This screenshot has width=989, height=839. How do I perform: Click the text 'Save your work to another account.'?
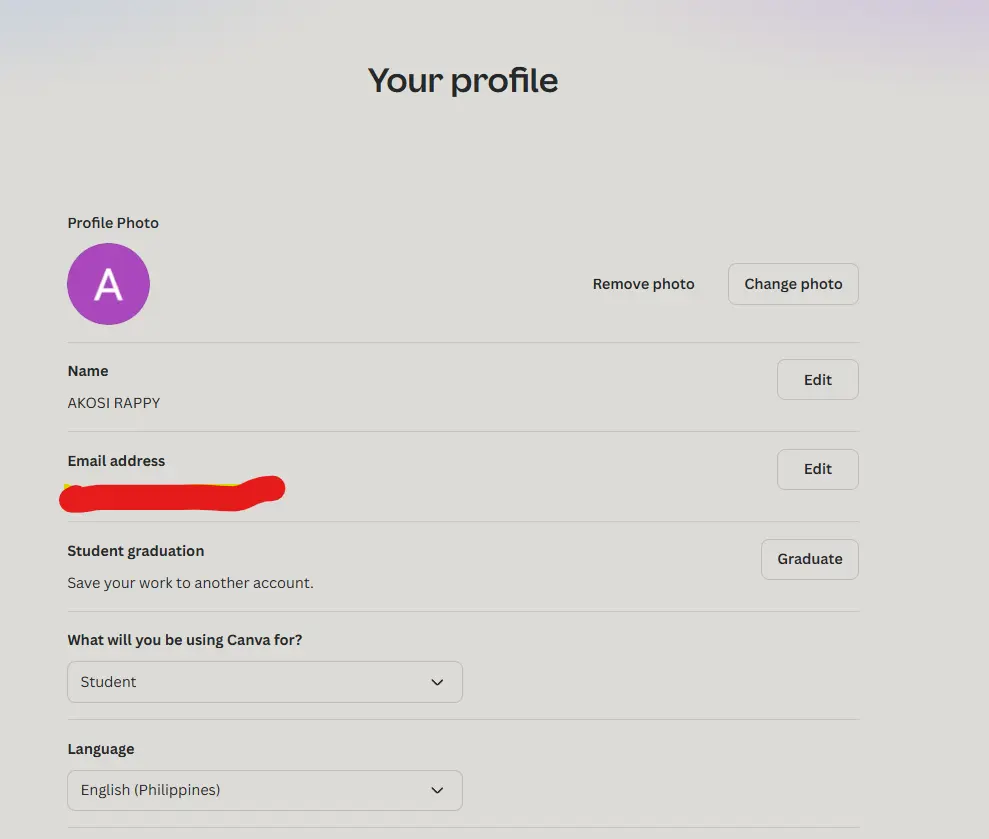[190, 583]
